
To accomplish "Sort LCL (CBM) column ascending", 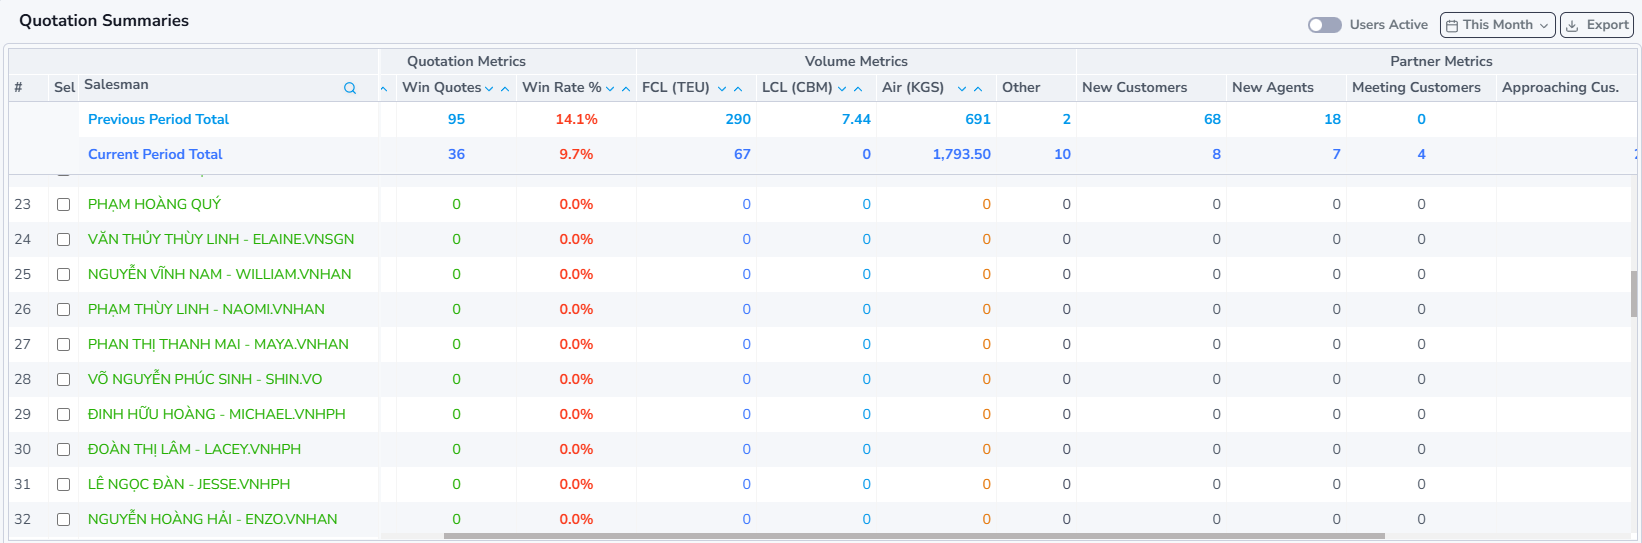I will tap(858, 89).
